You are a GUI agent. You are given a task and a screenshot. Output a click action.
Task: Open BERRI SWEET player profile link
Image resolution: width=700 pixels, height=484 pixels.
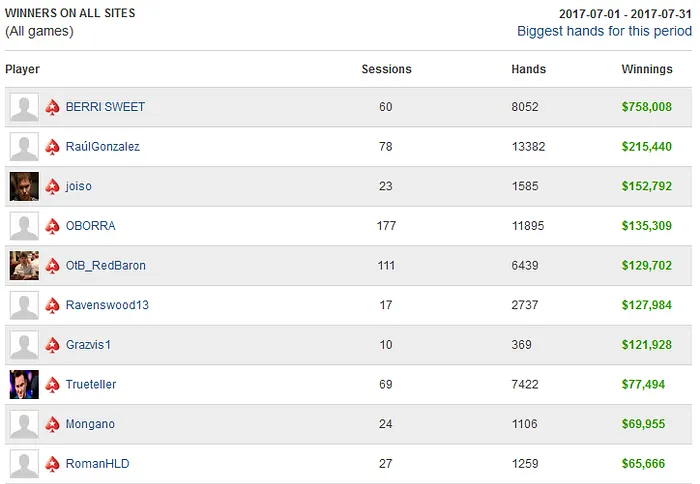click(x=105, y=107)
